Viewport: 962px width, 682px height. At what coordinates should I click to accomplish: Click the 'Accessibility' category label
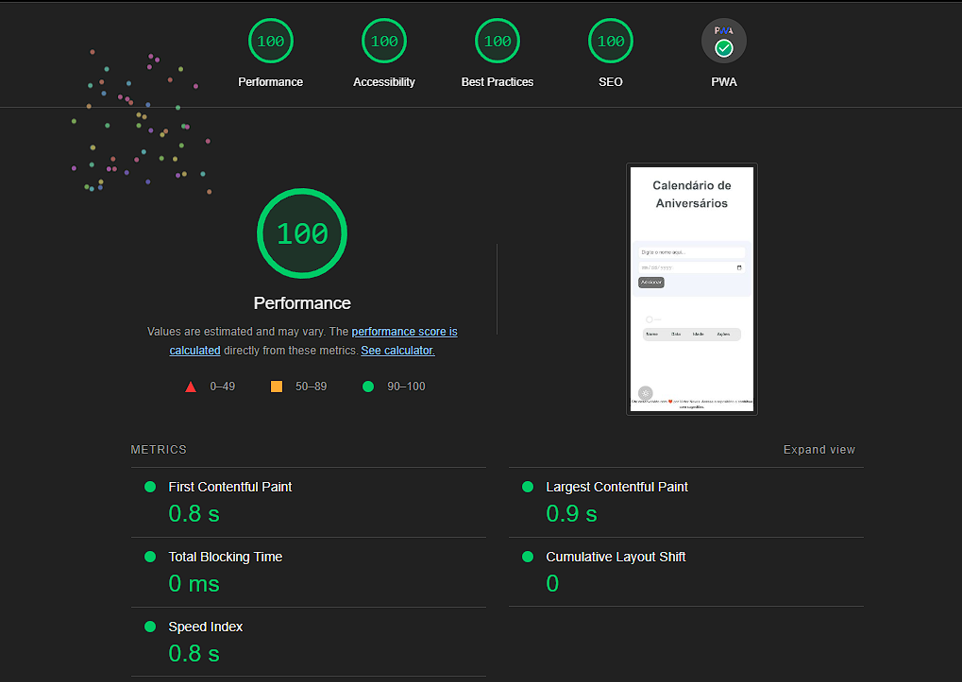(x=384, y=82)
